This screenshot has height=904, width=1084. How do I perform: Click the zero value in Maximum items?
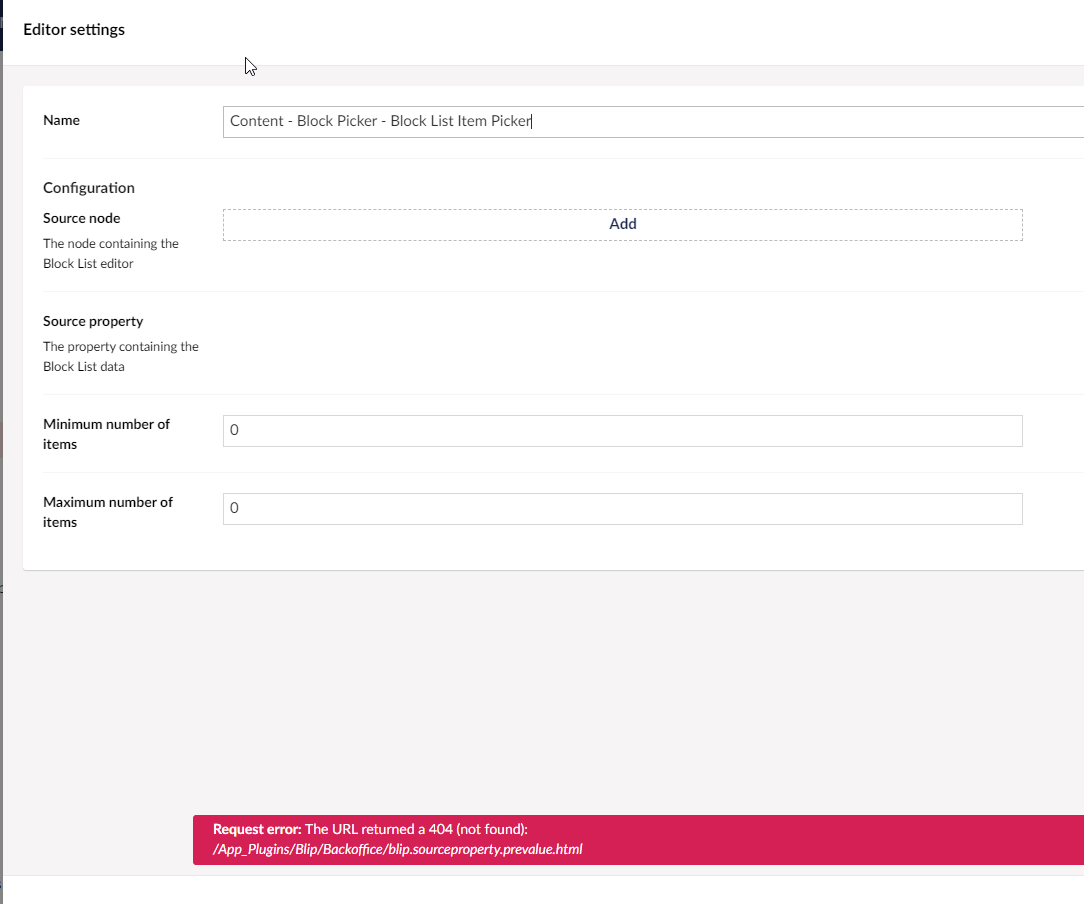pos(235,508)
